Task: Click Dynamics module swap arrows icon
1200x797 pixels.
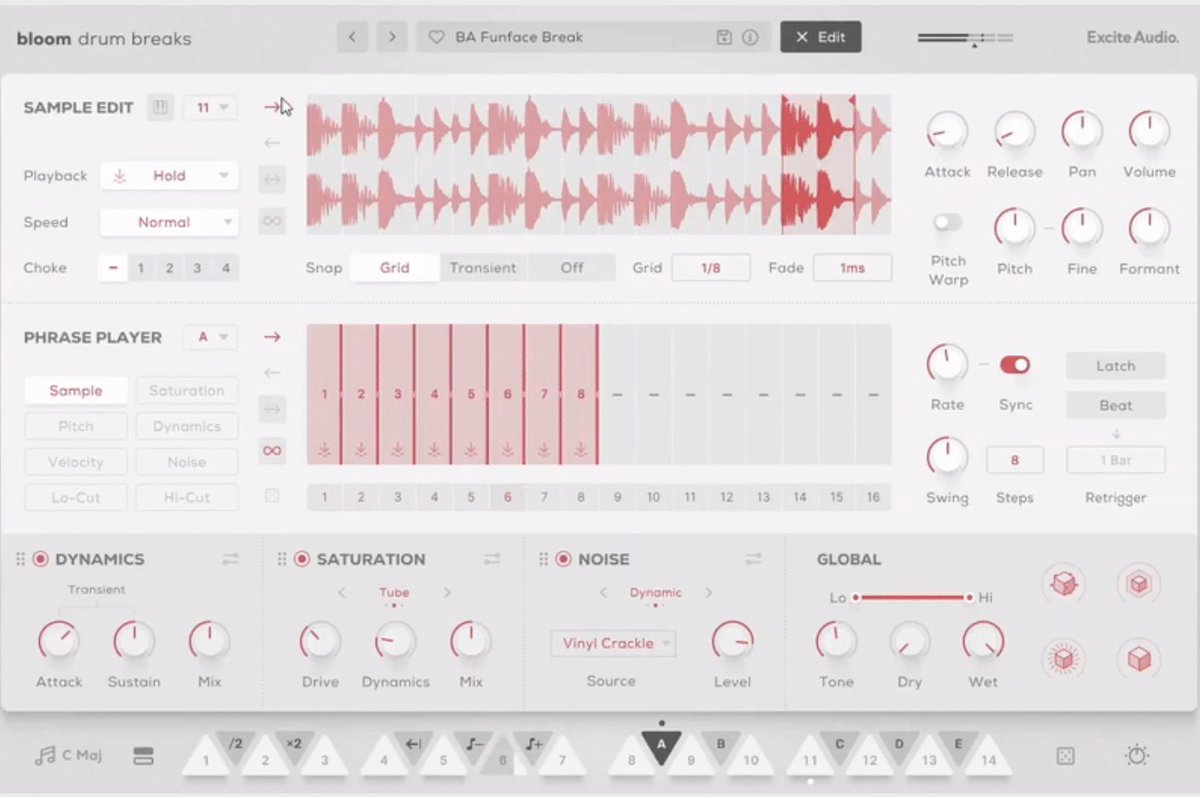Action: click(231, 559)
